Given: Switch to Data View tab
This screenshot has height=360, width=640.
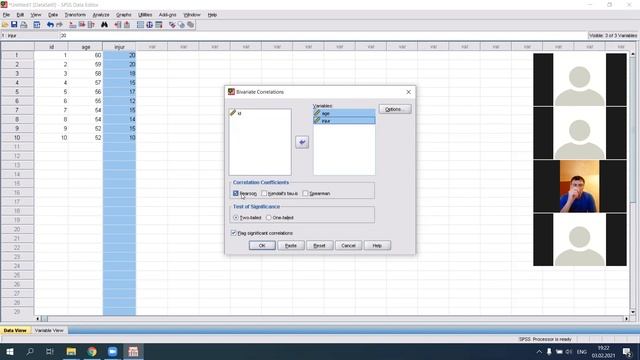Looking at the screenshot, I should pyautogui.click(x=15, y=330).
